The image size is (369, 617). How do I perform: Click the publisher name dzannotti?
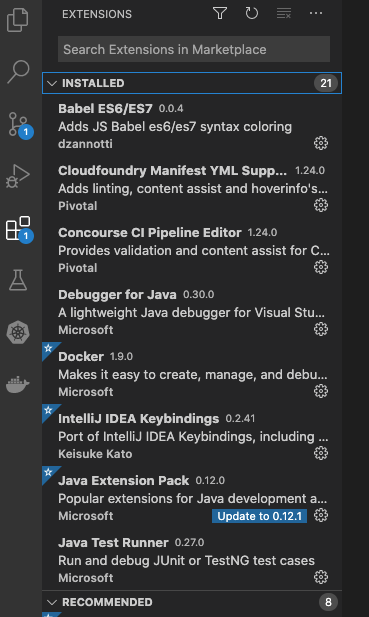(x=85, y=144)
